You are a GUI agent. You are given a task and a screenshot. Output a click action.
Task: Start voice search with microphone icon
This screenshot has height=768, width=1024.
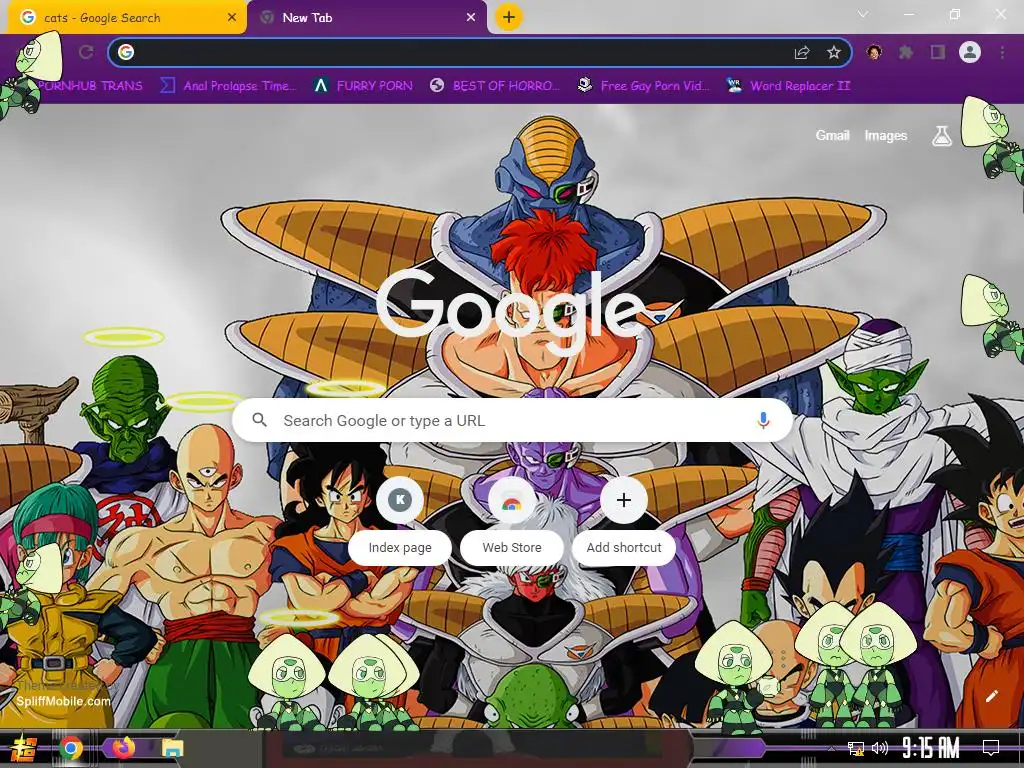(763, 420)
